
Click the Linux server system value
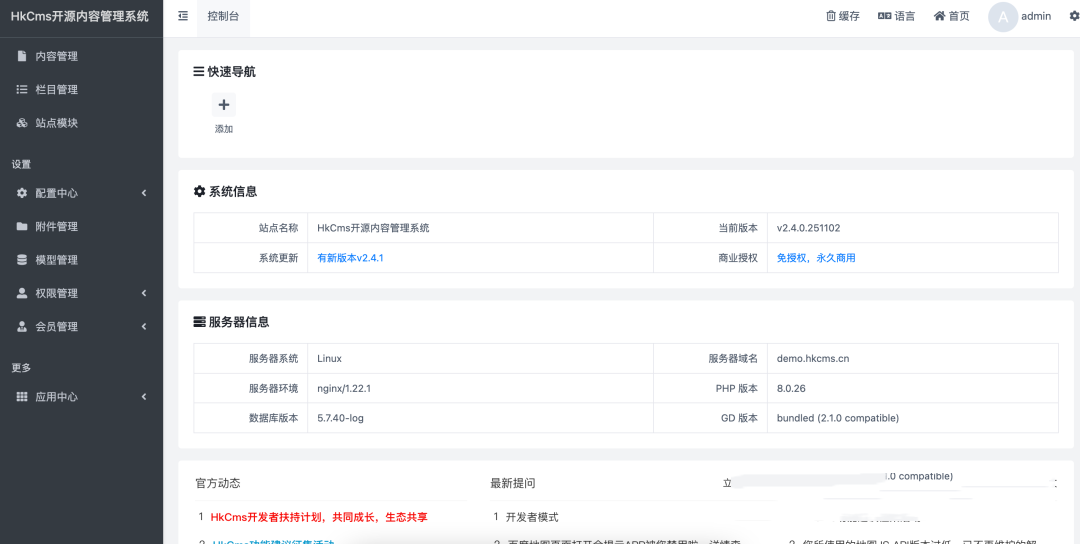329,359
